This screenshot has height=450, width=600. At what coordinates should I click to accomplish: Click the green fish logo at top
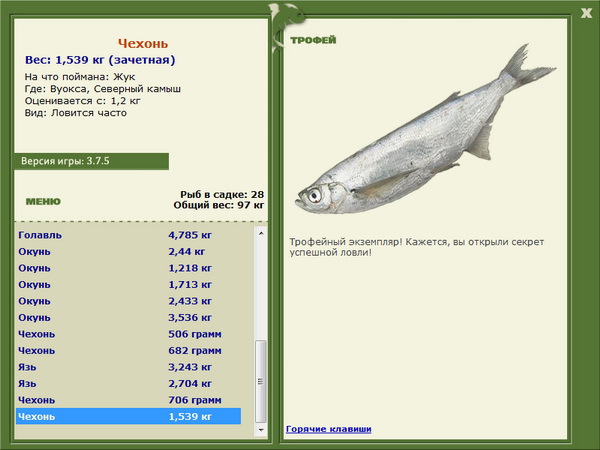(x=285, y=27)
